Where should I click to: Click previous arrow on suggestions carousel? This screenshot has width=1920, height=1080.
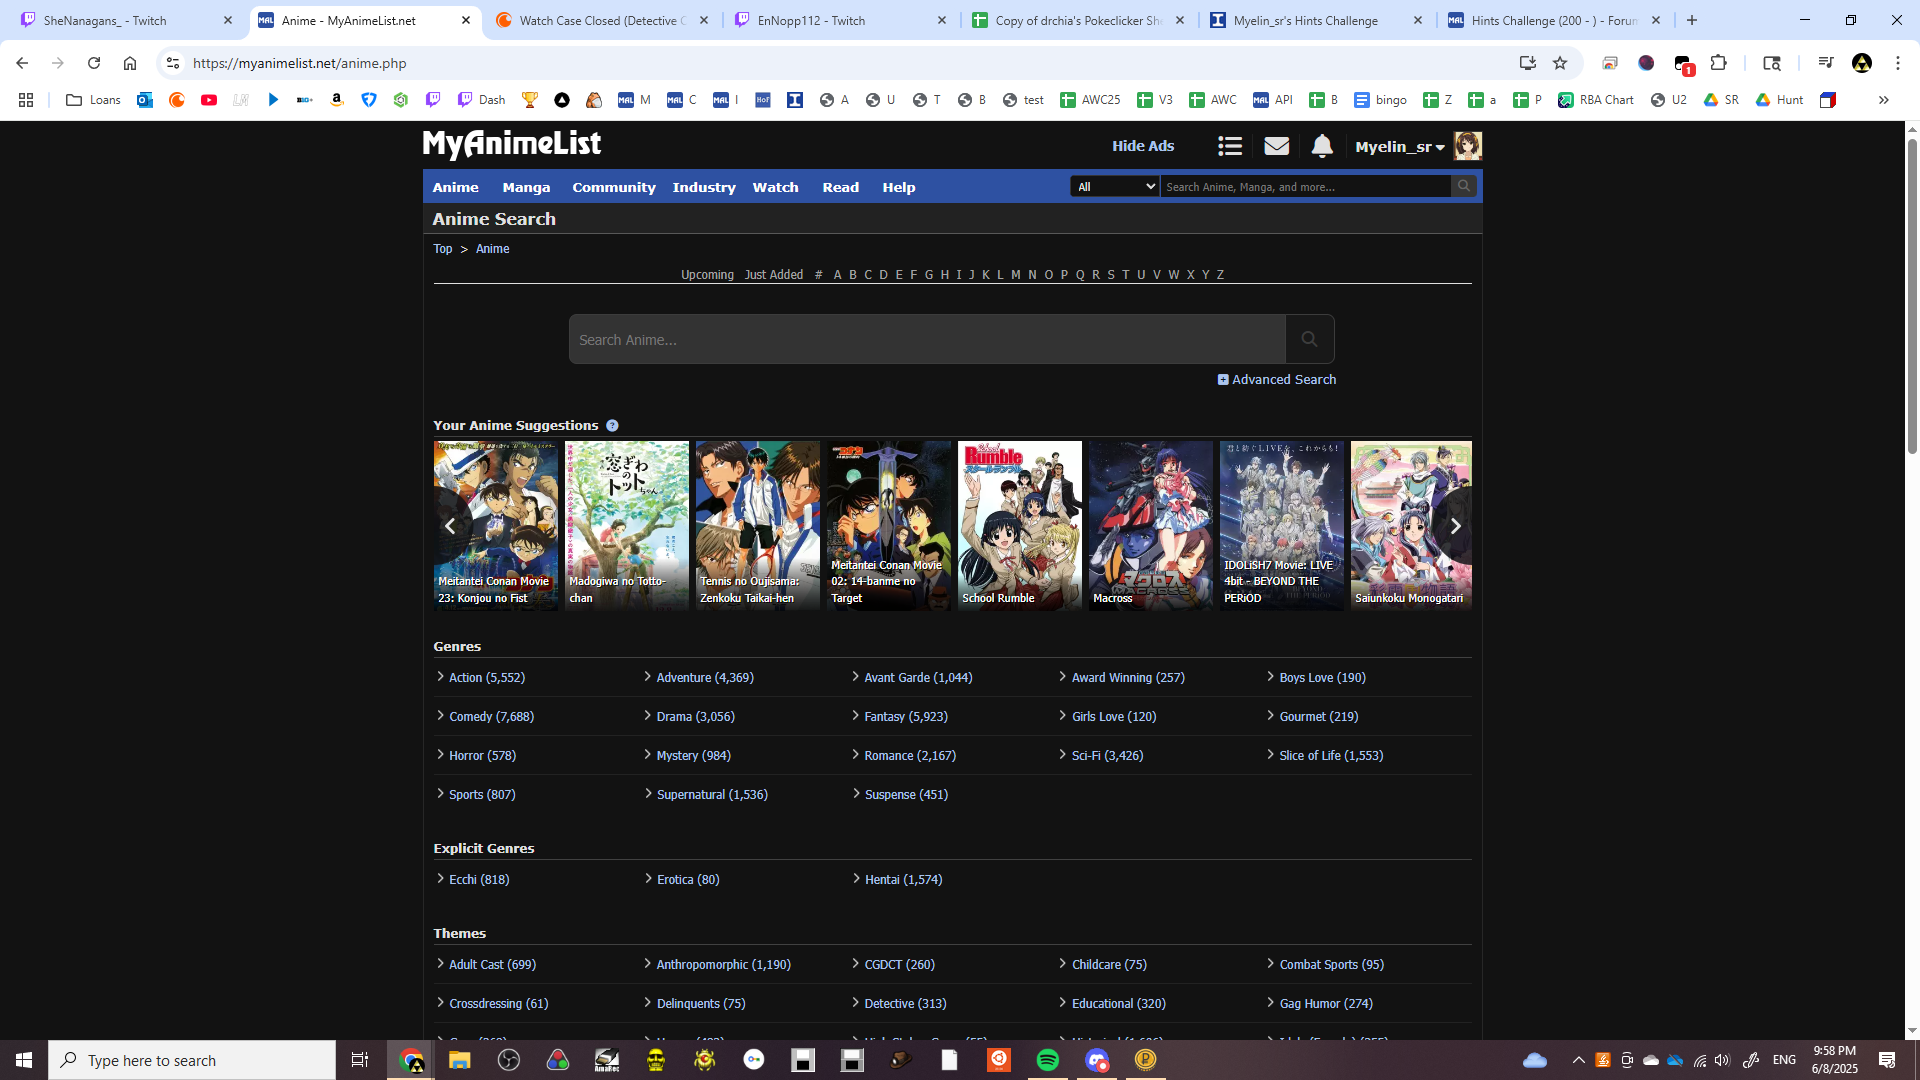click(450, 526)
